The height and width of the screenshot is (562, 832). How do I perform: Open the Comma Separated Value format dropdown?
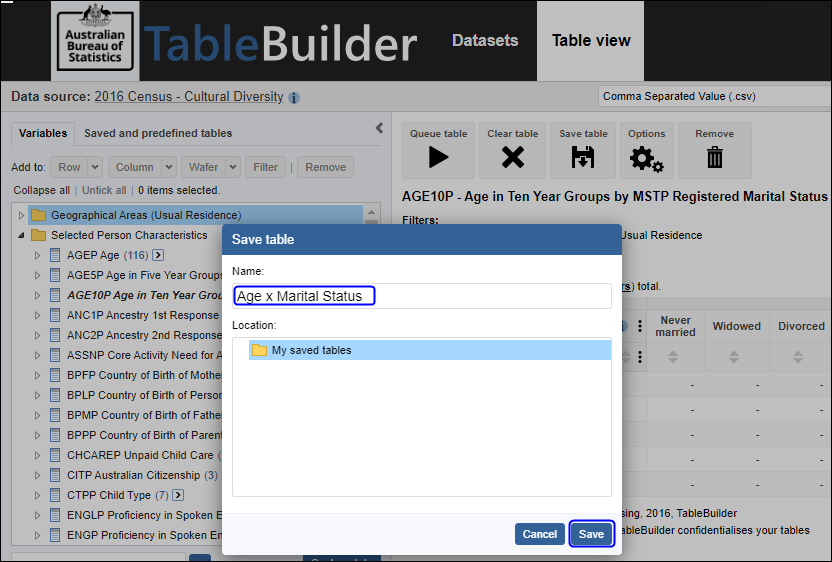[714, 97]
